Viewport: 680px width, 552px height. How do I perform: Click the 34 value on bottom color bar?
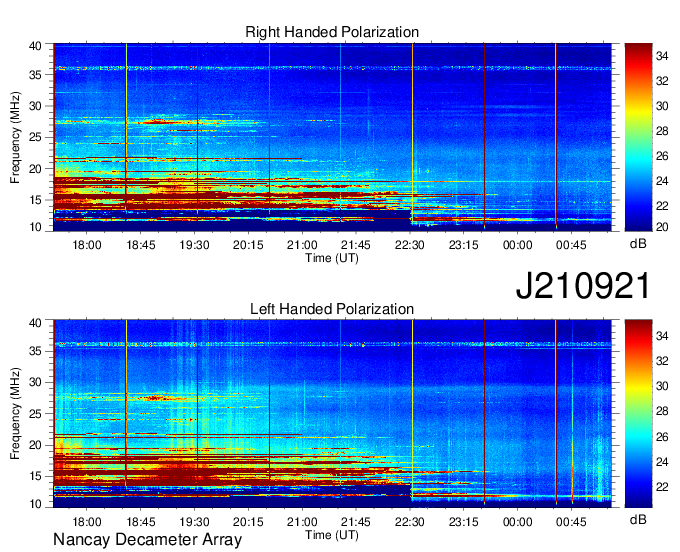pos(662,335)
